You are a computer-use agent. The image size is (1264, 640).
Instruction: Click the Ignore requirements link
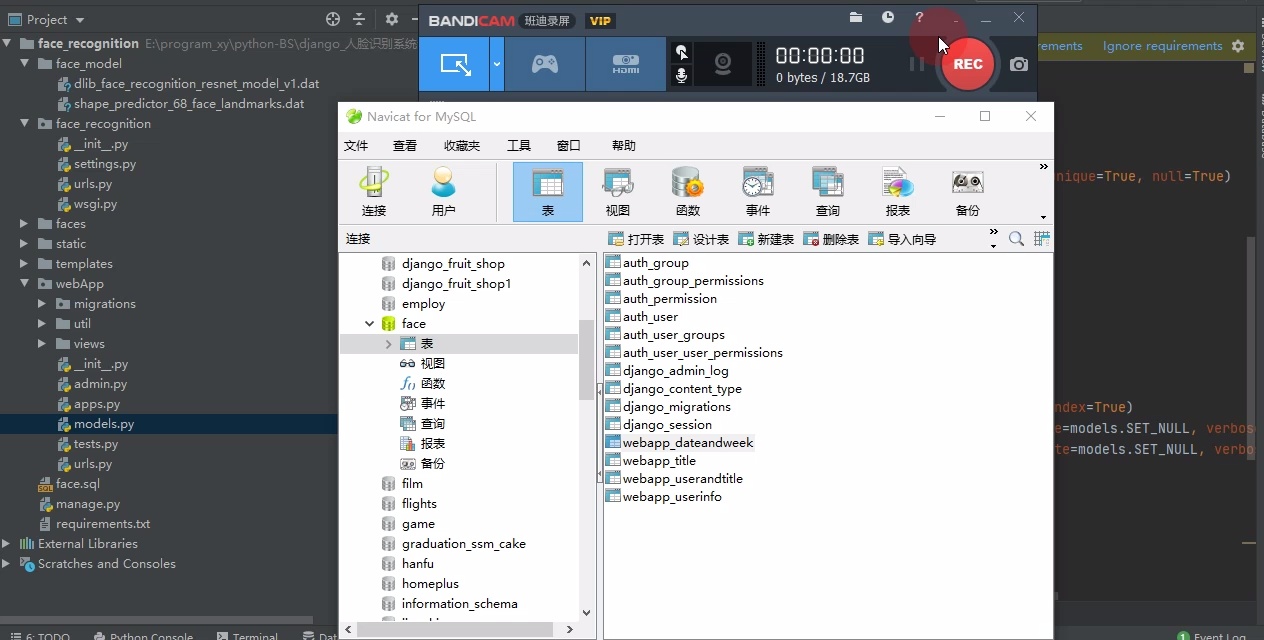click(x=1162, y=45)
